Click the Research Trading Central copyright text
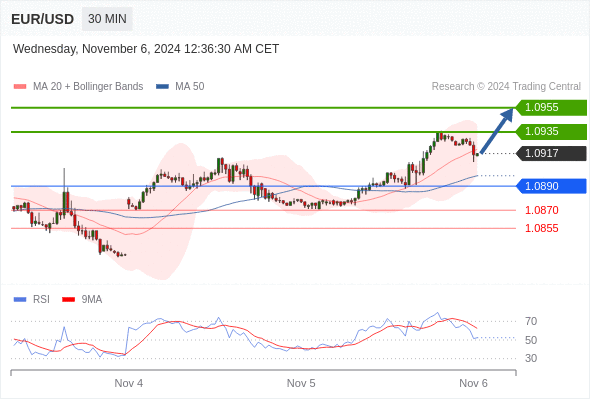This screenshot has width=590, height=400. (506, 87)
